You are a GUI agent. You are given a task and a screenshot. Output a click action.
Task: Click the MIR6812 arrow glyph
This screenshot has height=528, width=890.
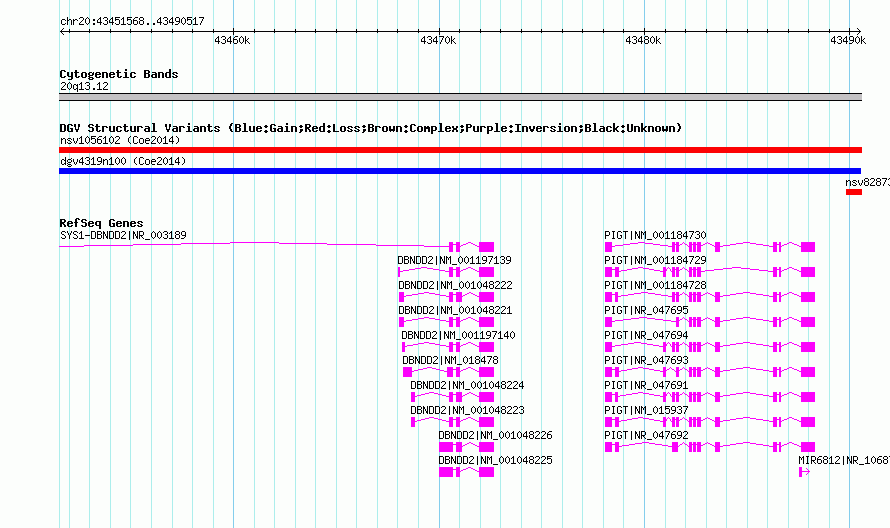(x=804, y=472)
